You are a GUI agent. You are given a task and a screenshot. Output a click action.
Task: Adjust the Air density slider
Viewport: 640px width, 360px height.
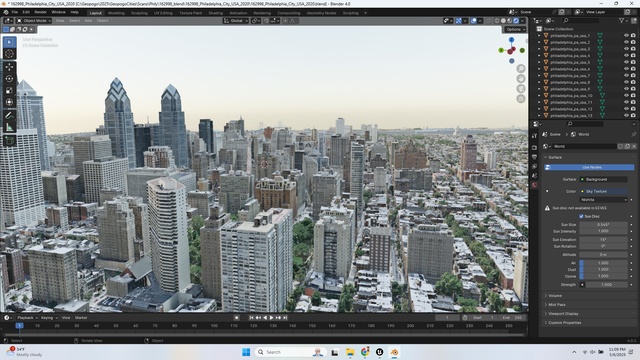click(x=603, y=263)
